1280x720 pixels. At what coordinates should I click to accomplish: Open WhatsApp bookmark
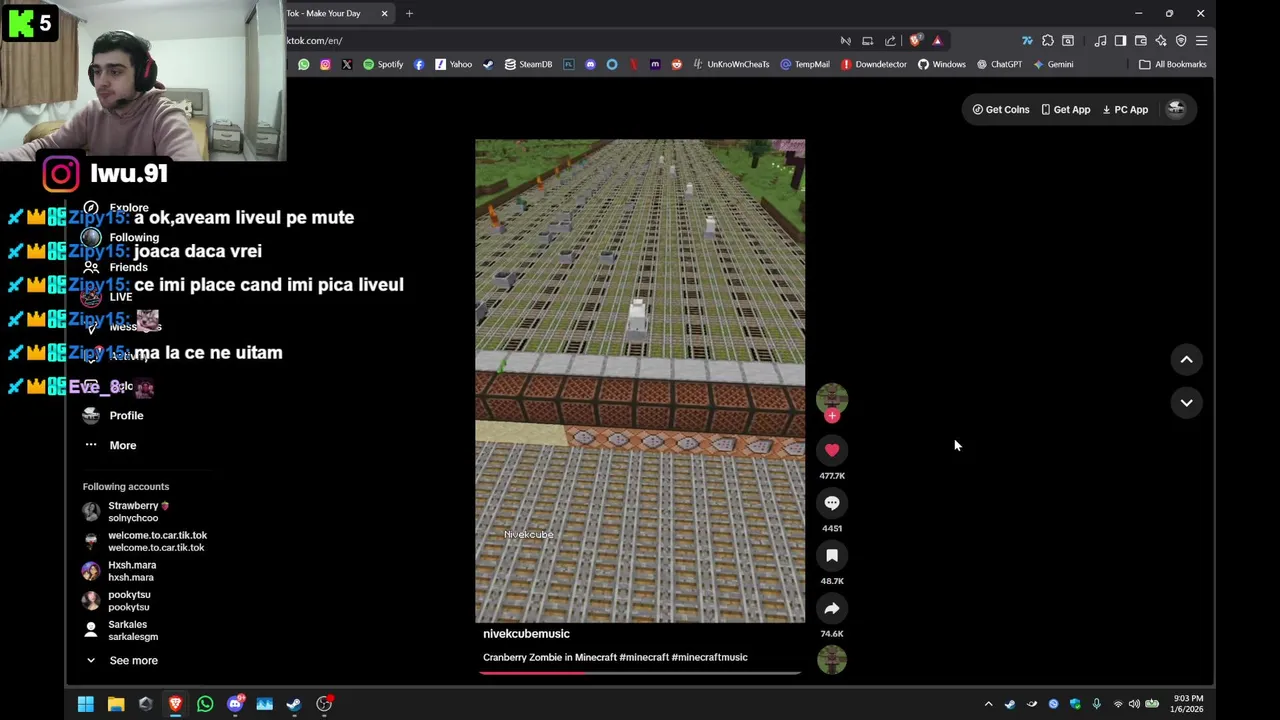[x=304, y=64]
